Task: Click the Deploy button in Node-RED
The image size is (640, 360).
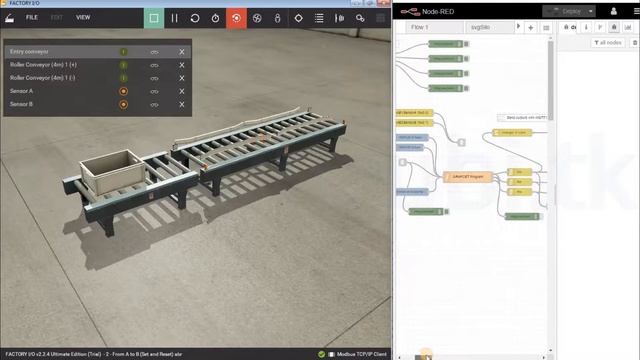Action: [x=564, y=11]
